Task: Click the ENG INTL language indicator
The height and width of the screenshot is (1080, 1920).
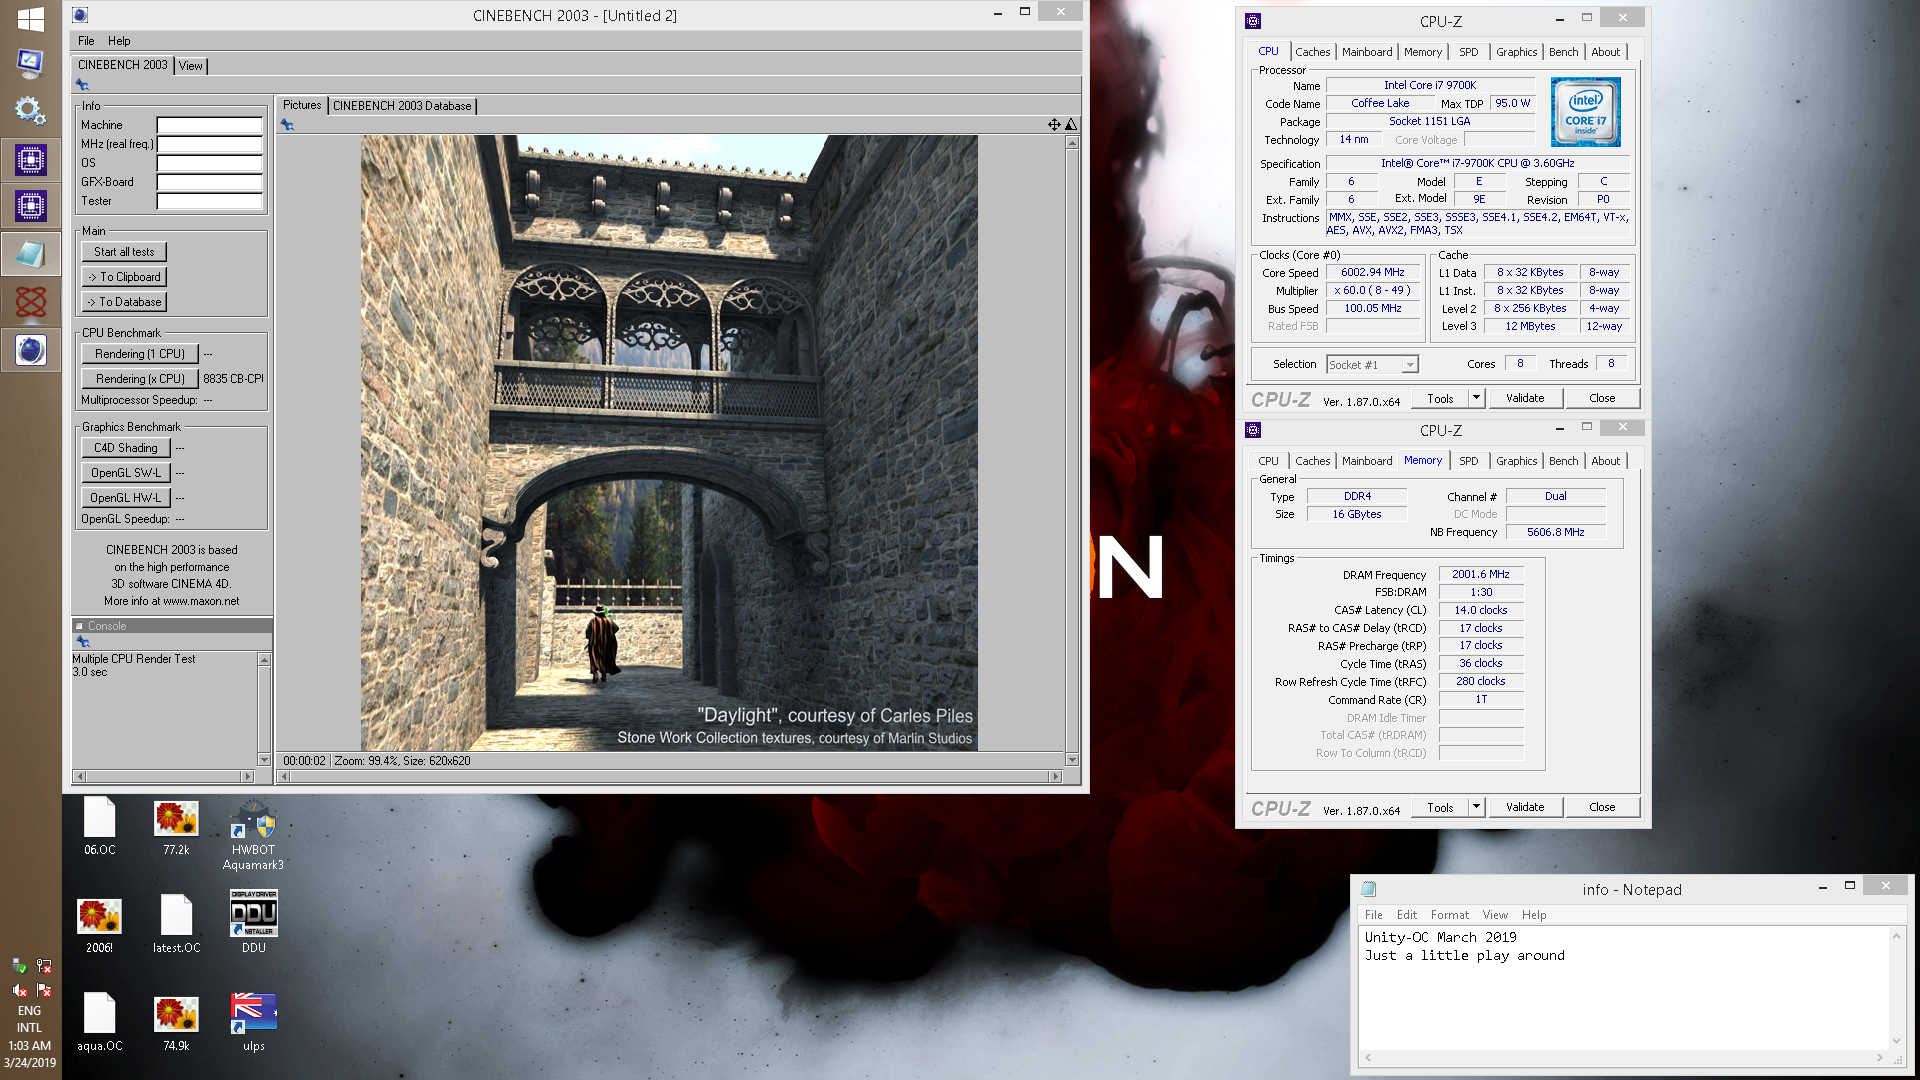Action: (30, 1019)
